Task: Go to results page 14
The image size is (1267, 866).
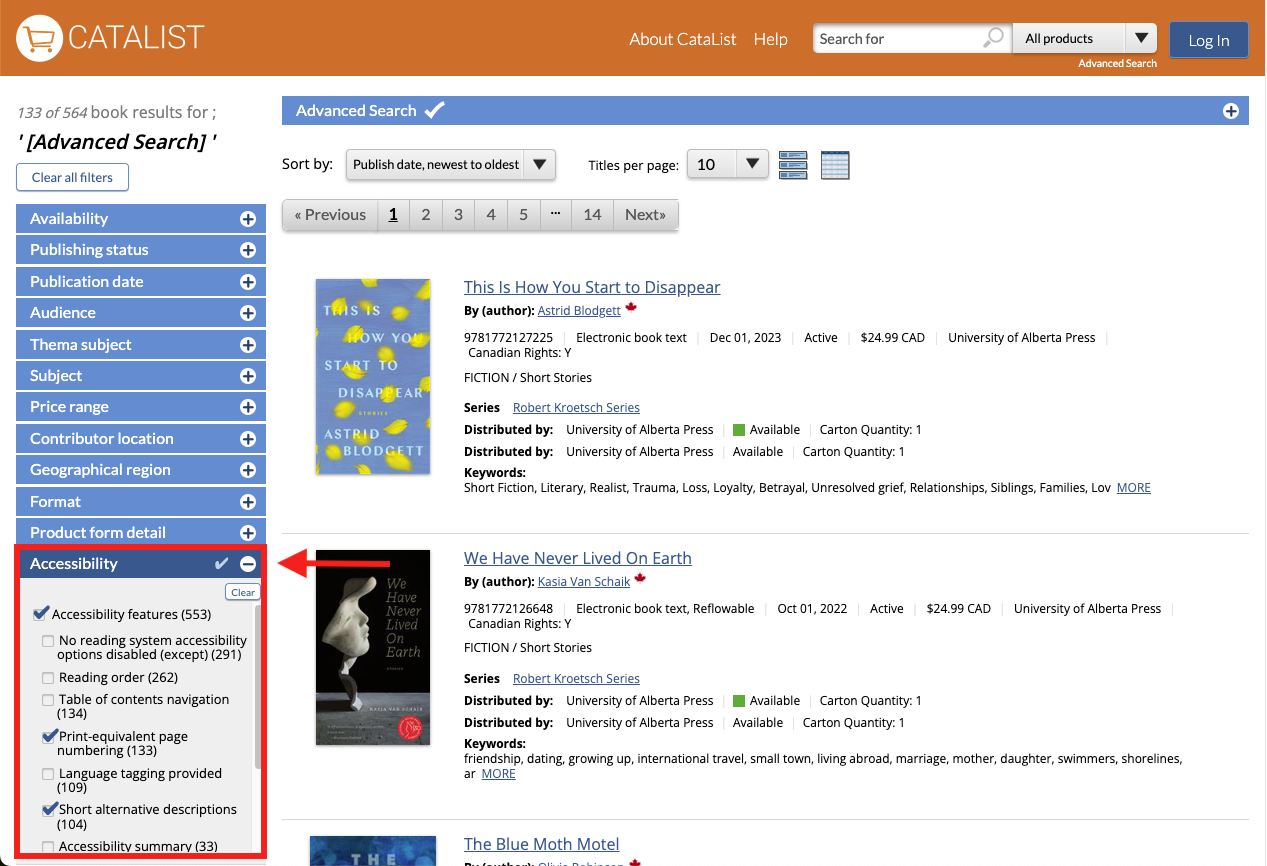Action: 592,215
